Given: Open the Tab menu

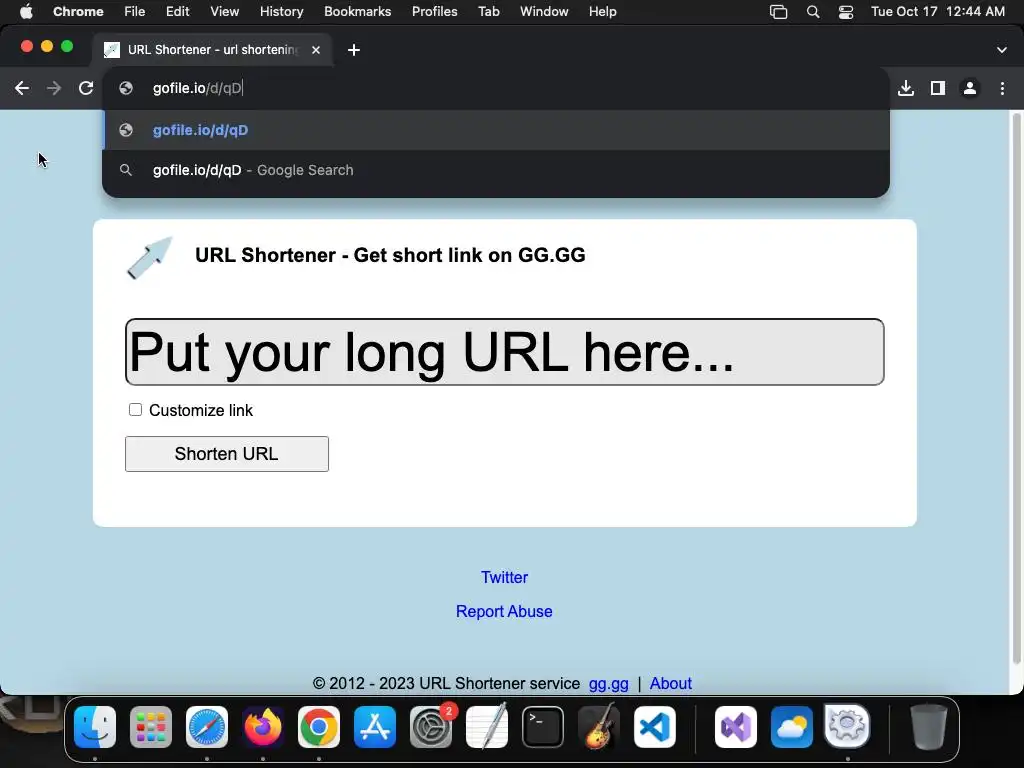Looking at the screenshot, I should point(488,12).
